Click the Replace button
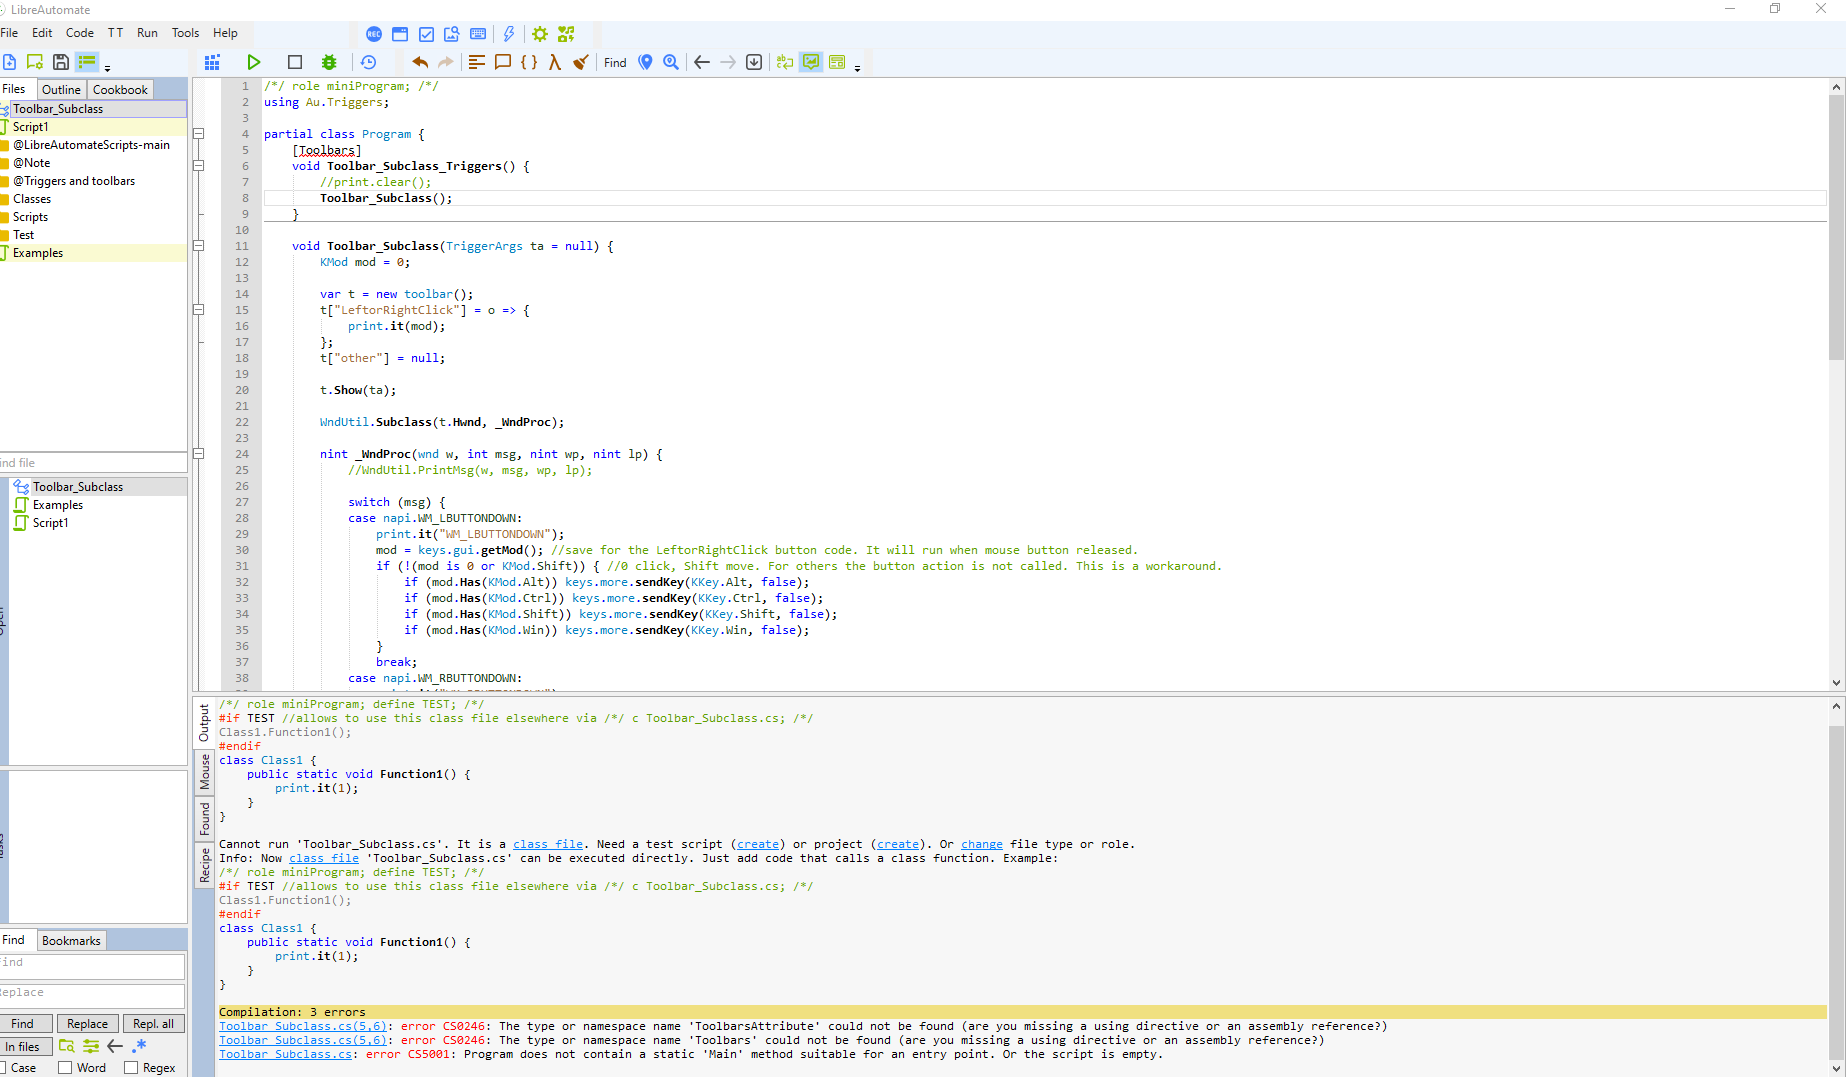The image size is (1846, 1077). pyautogui.click(x=87, y=1024)
